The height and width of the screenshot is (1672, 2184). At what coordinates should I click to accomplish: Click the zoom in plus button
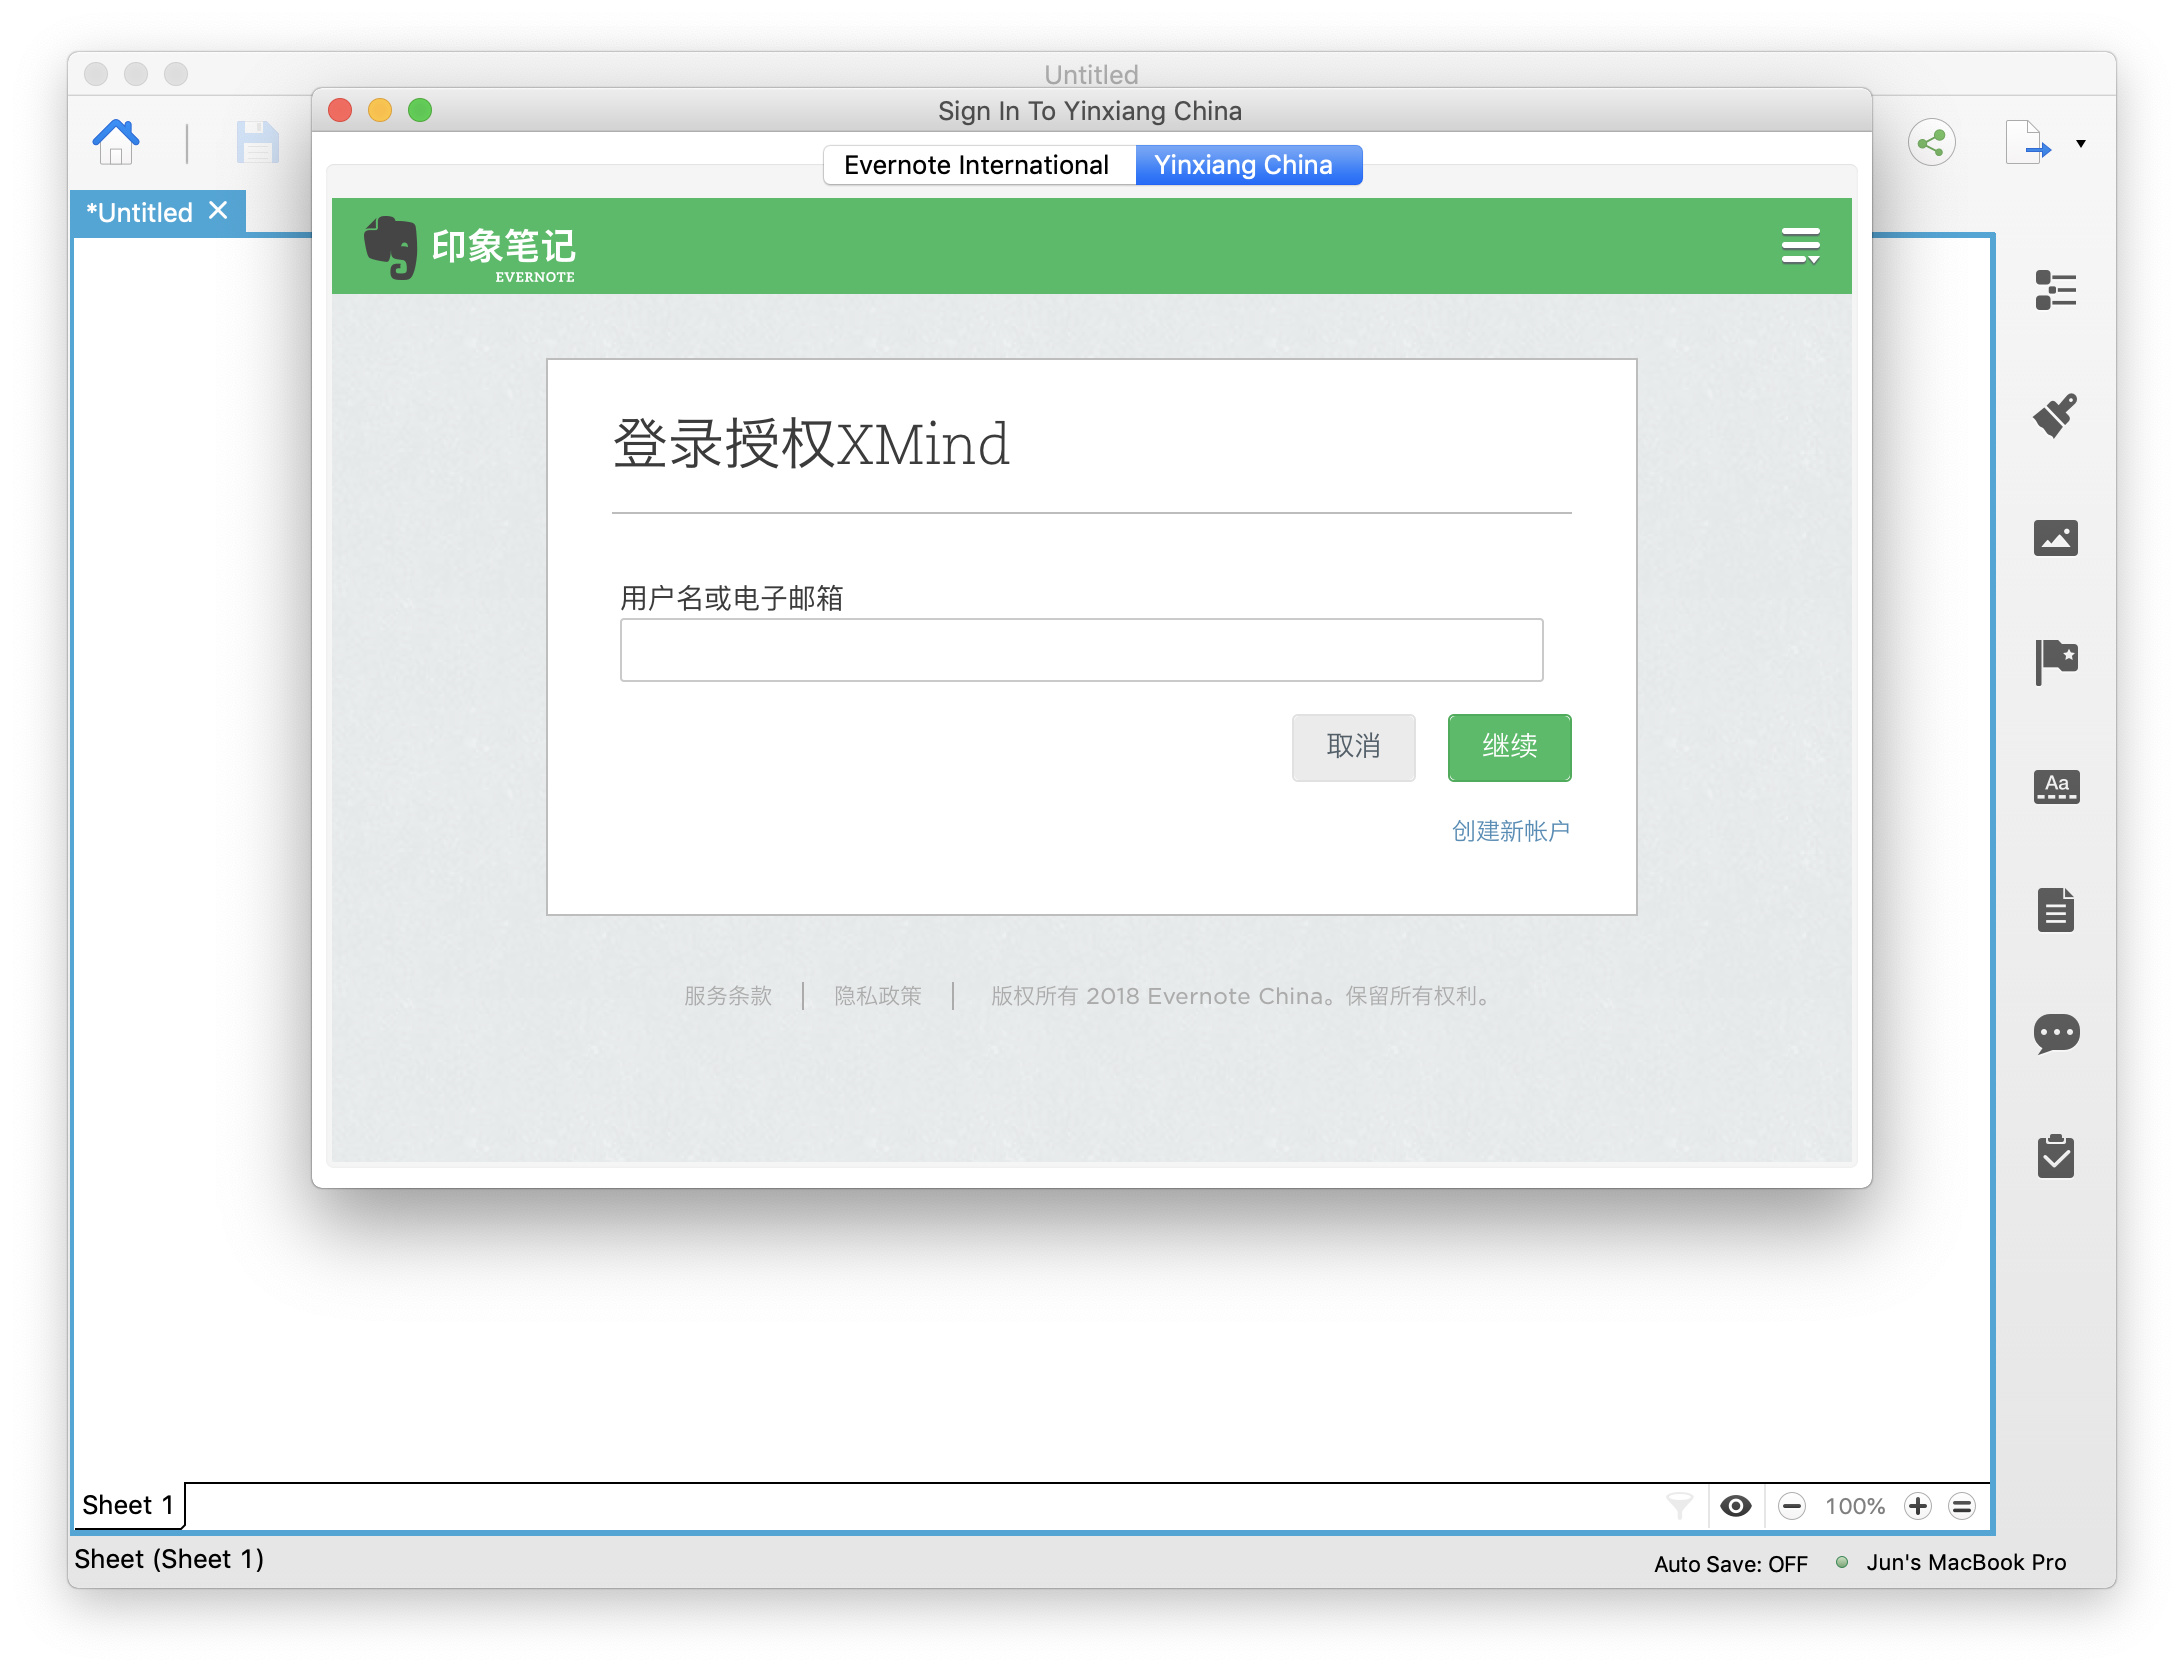tap(1917, 1506)
